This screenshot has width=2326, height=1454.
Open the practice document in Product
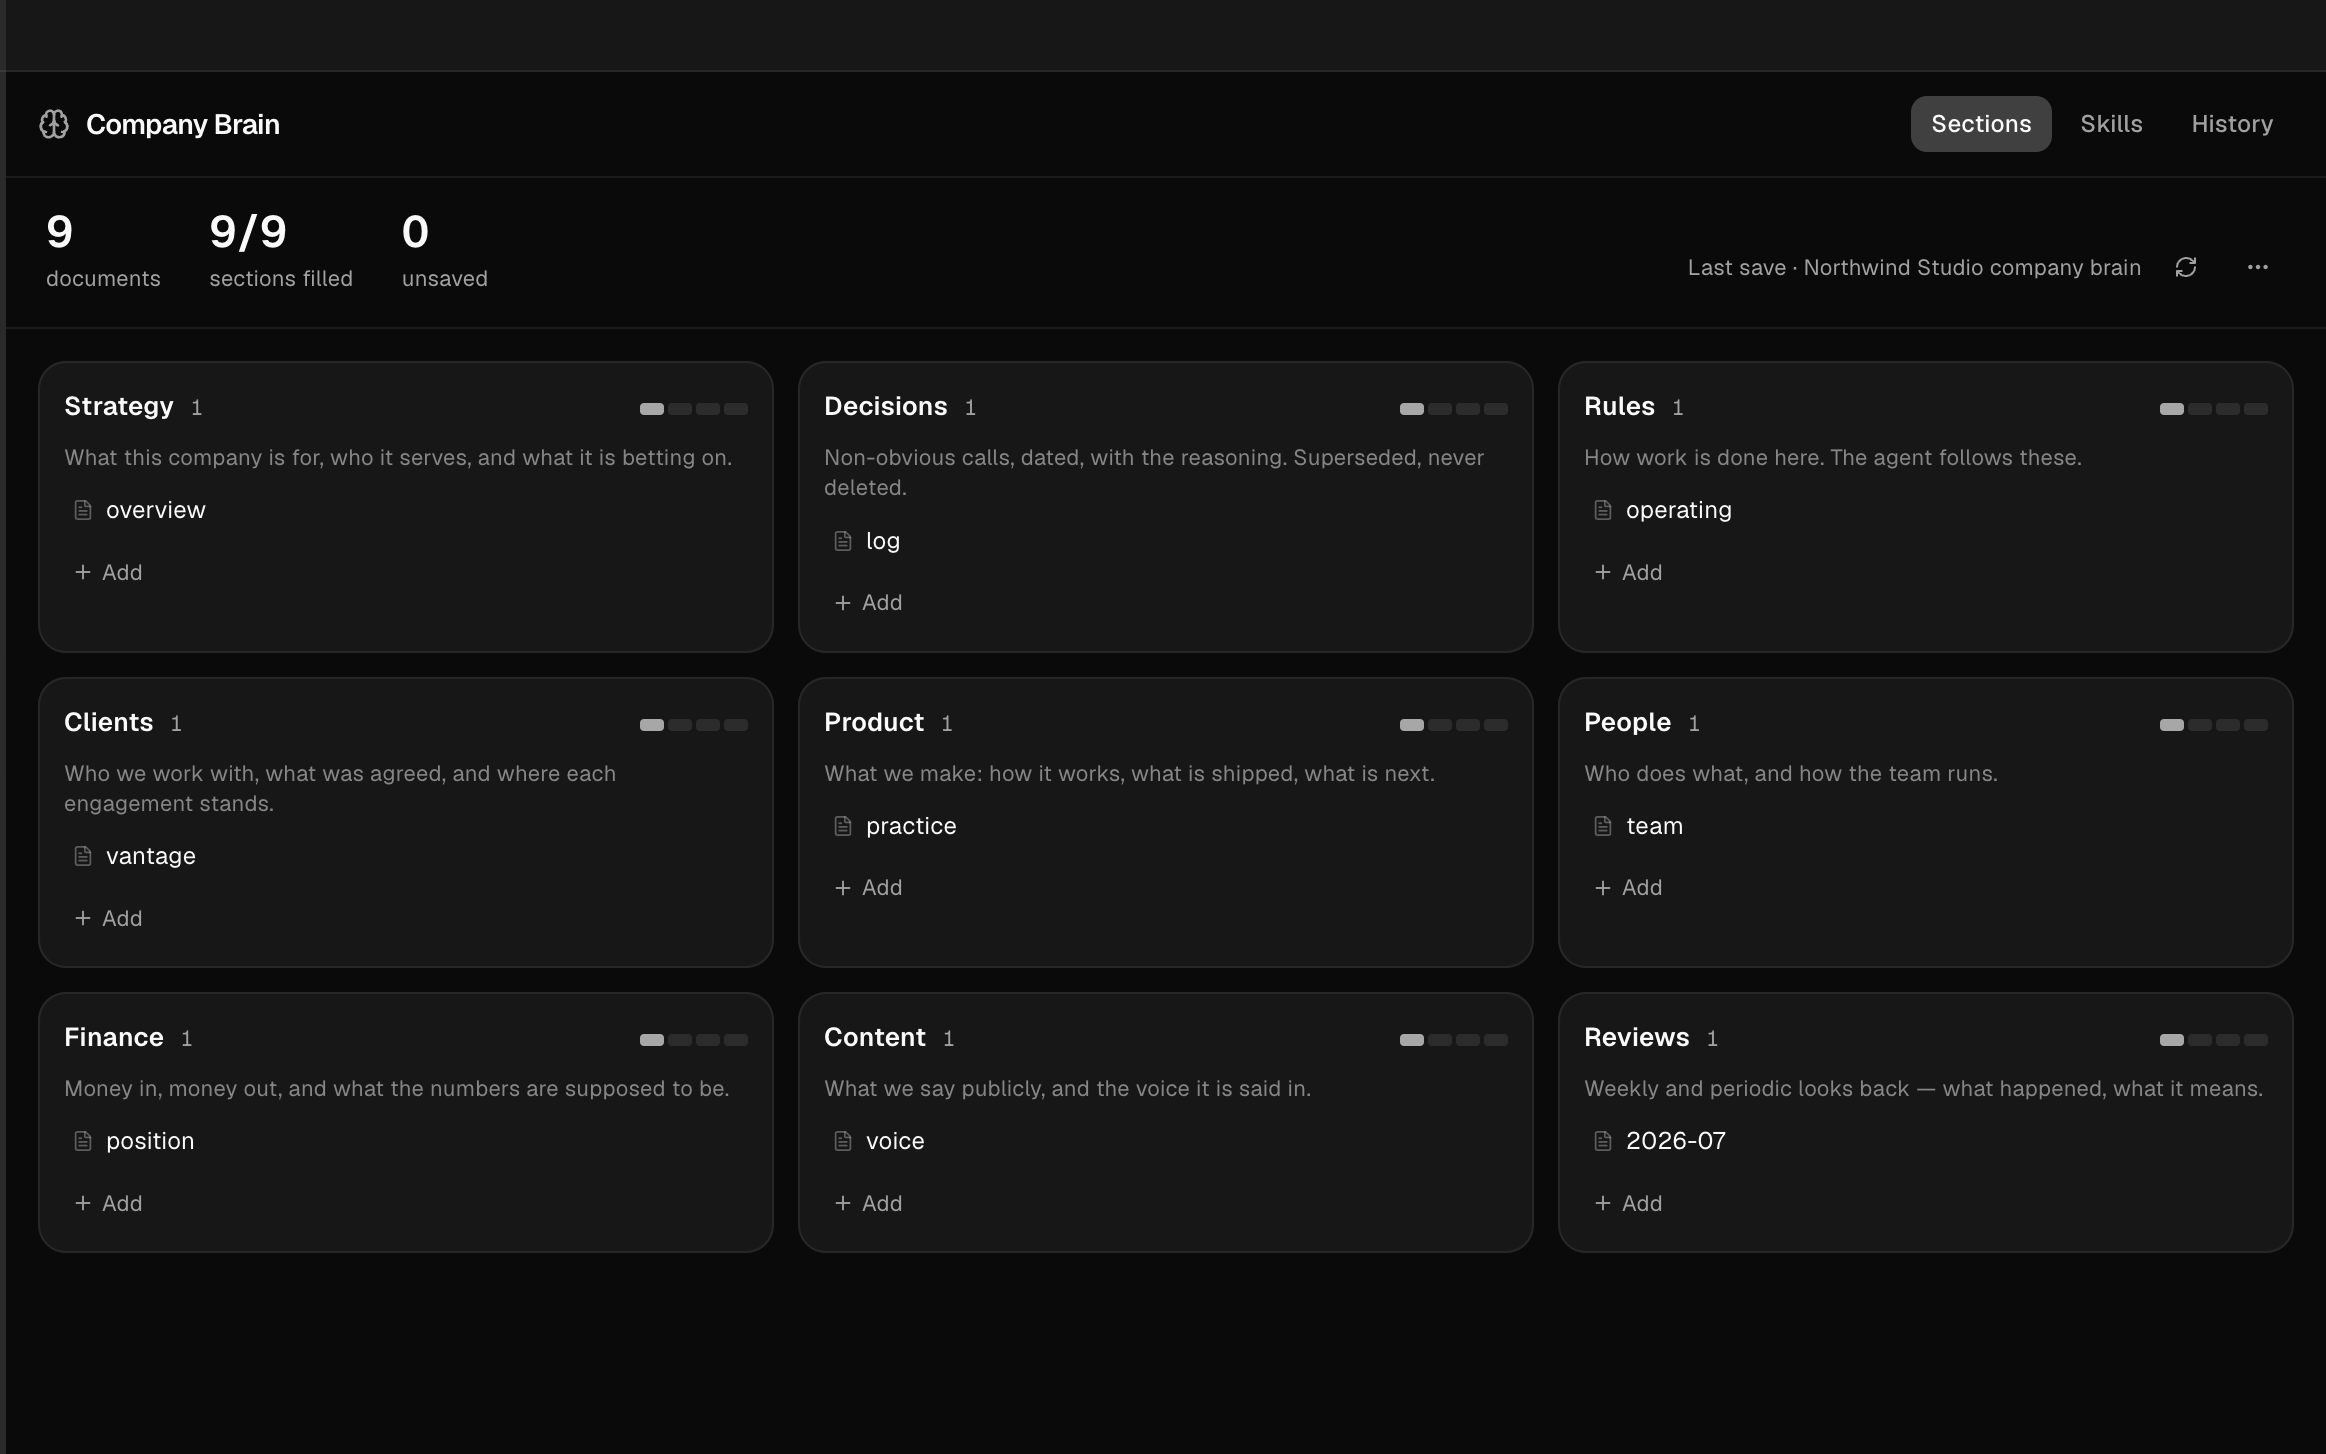coord(911,826)
